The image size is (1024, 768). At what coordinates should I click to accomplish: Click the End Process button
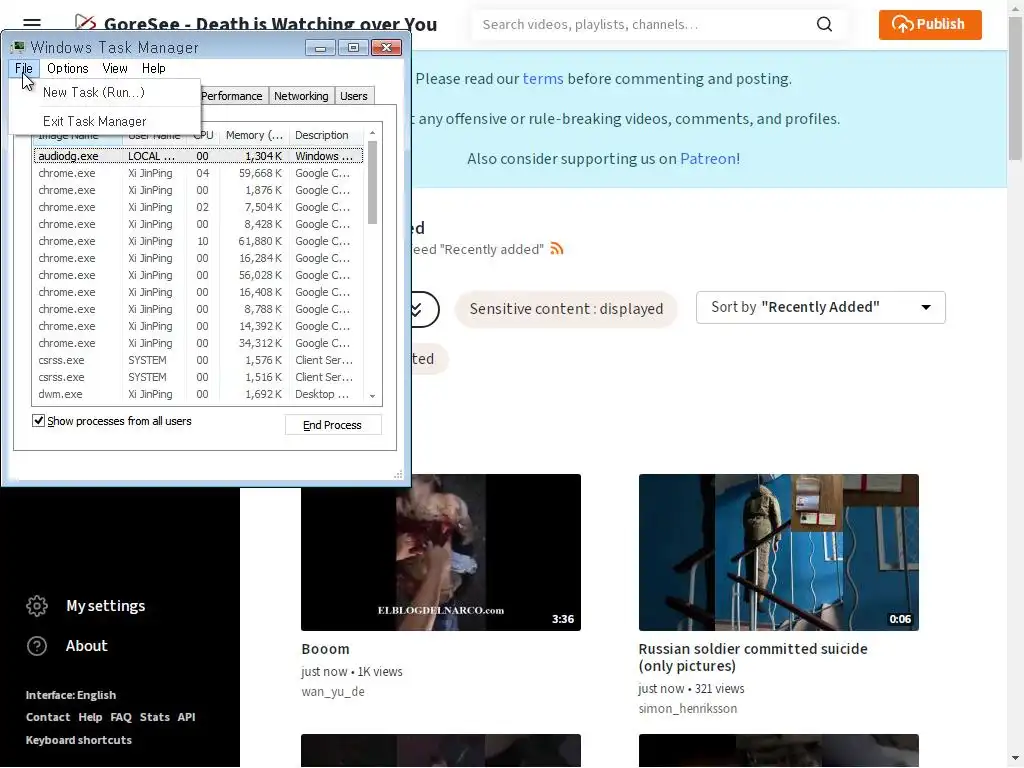coord(332,425)
